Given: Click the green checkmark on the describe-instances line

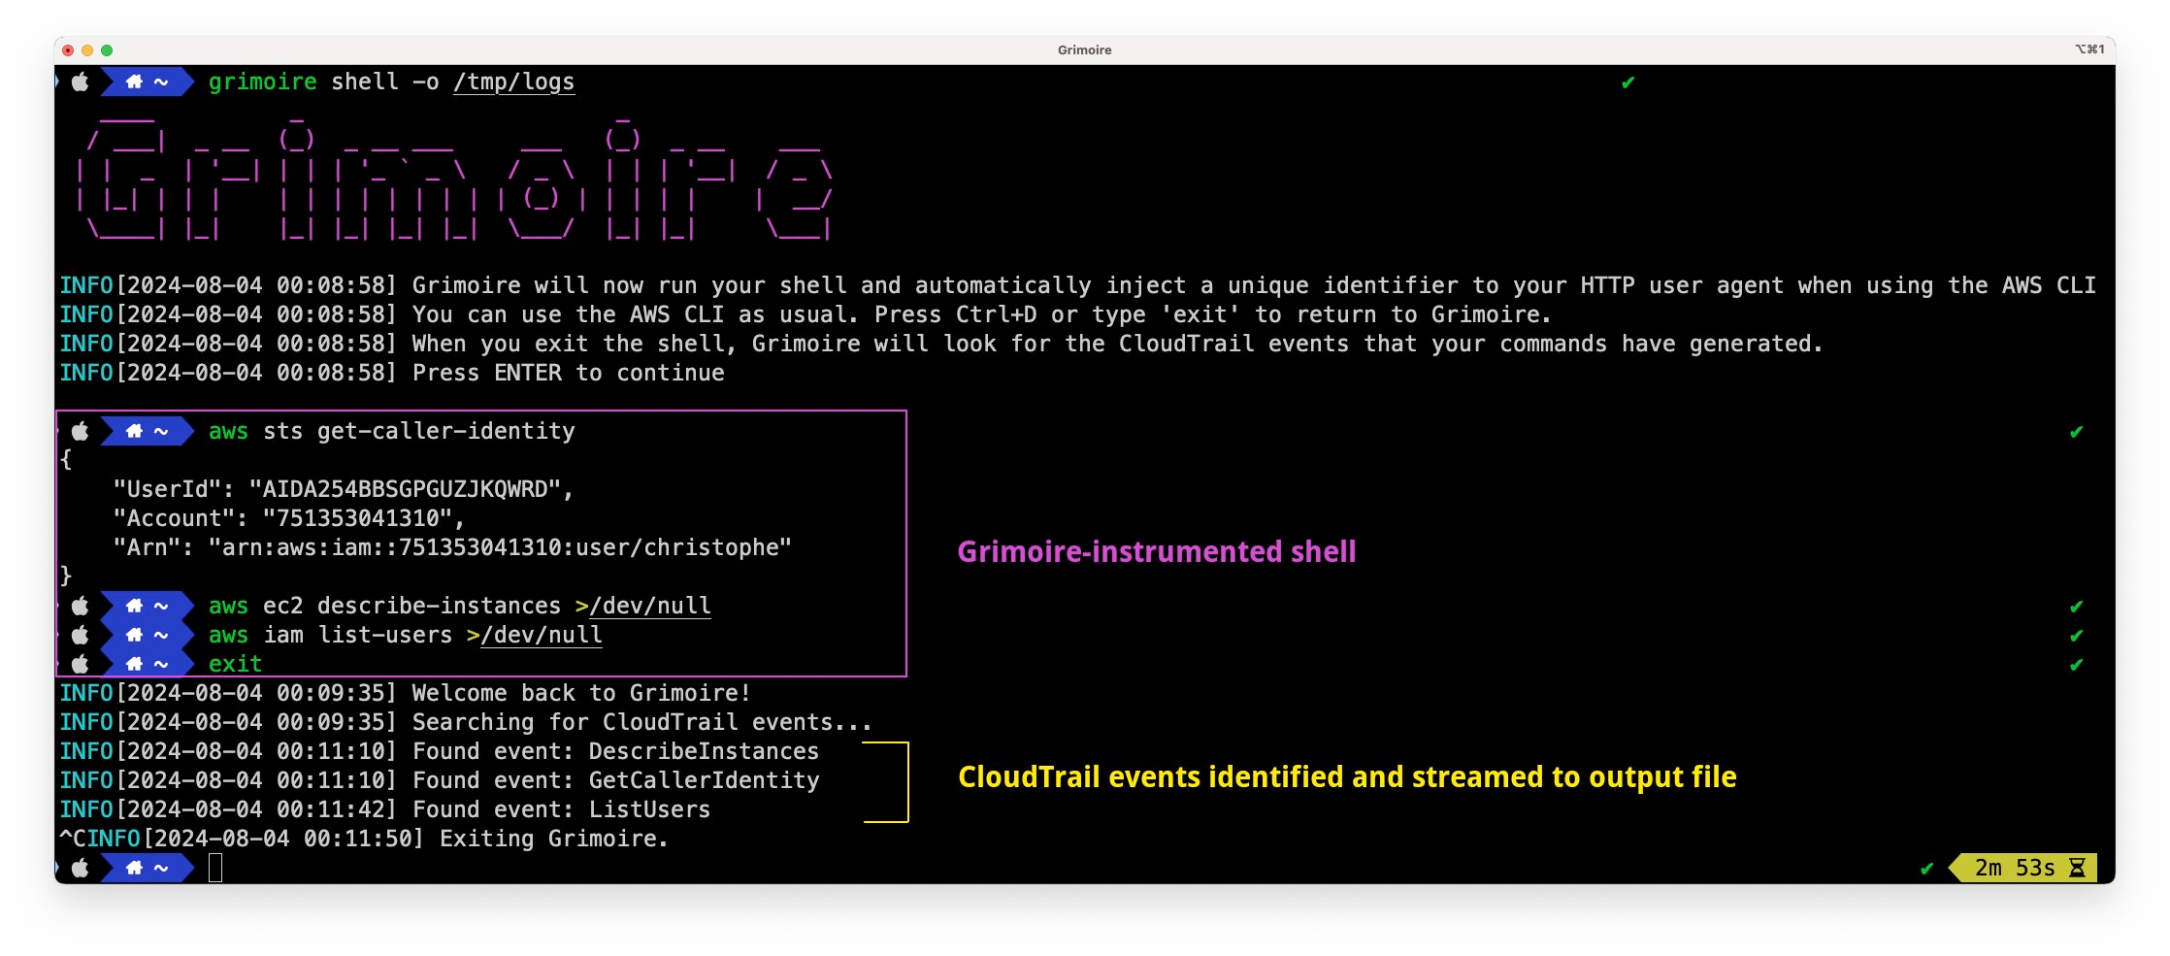Looking at the screenshot, I should click(x=2076, y=606).
